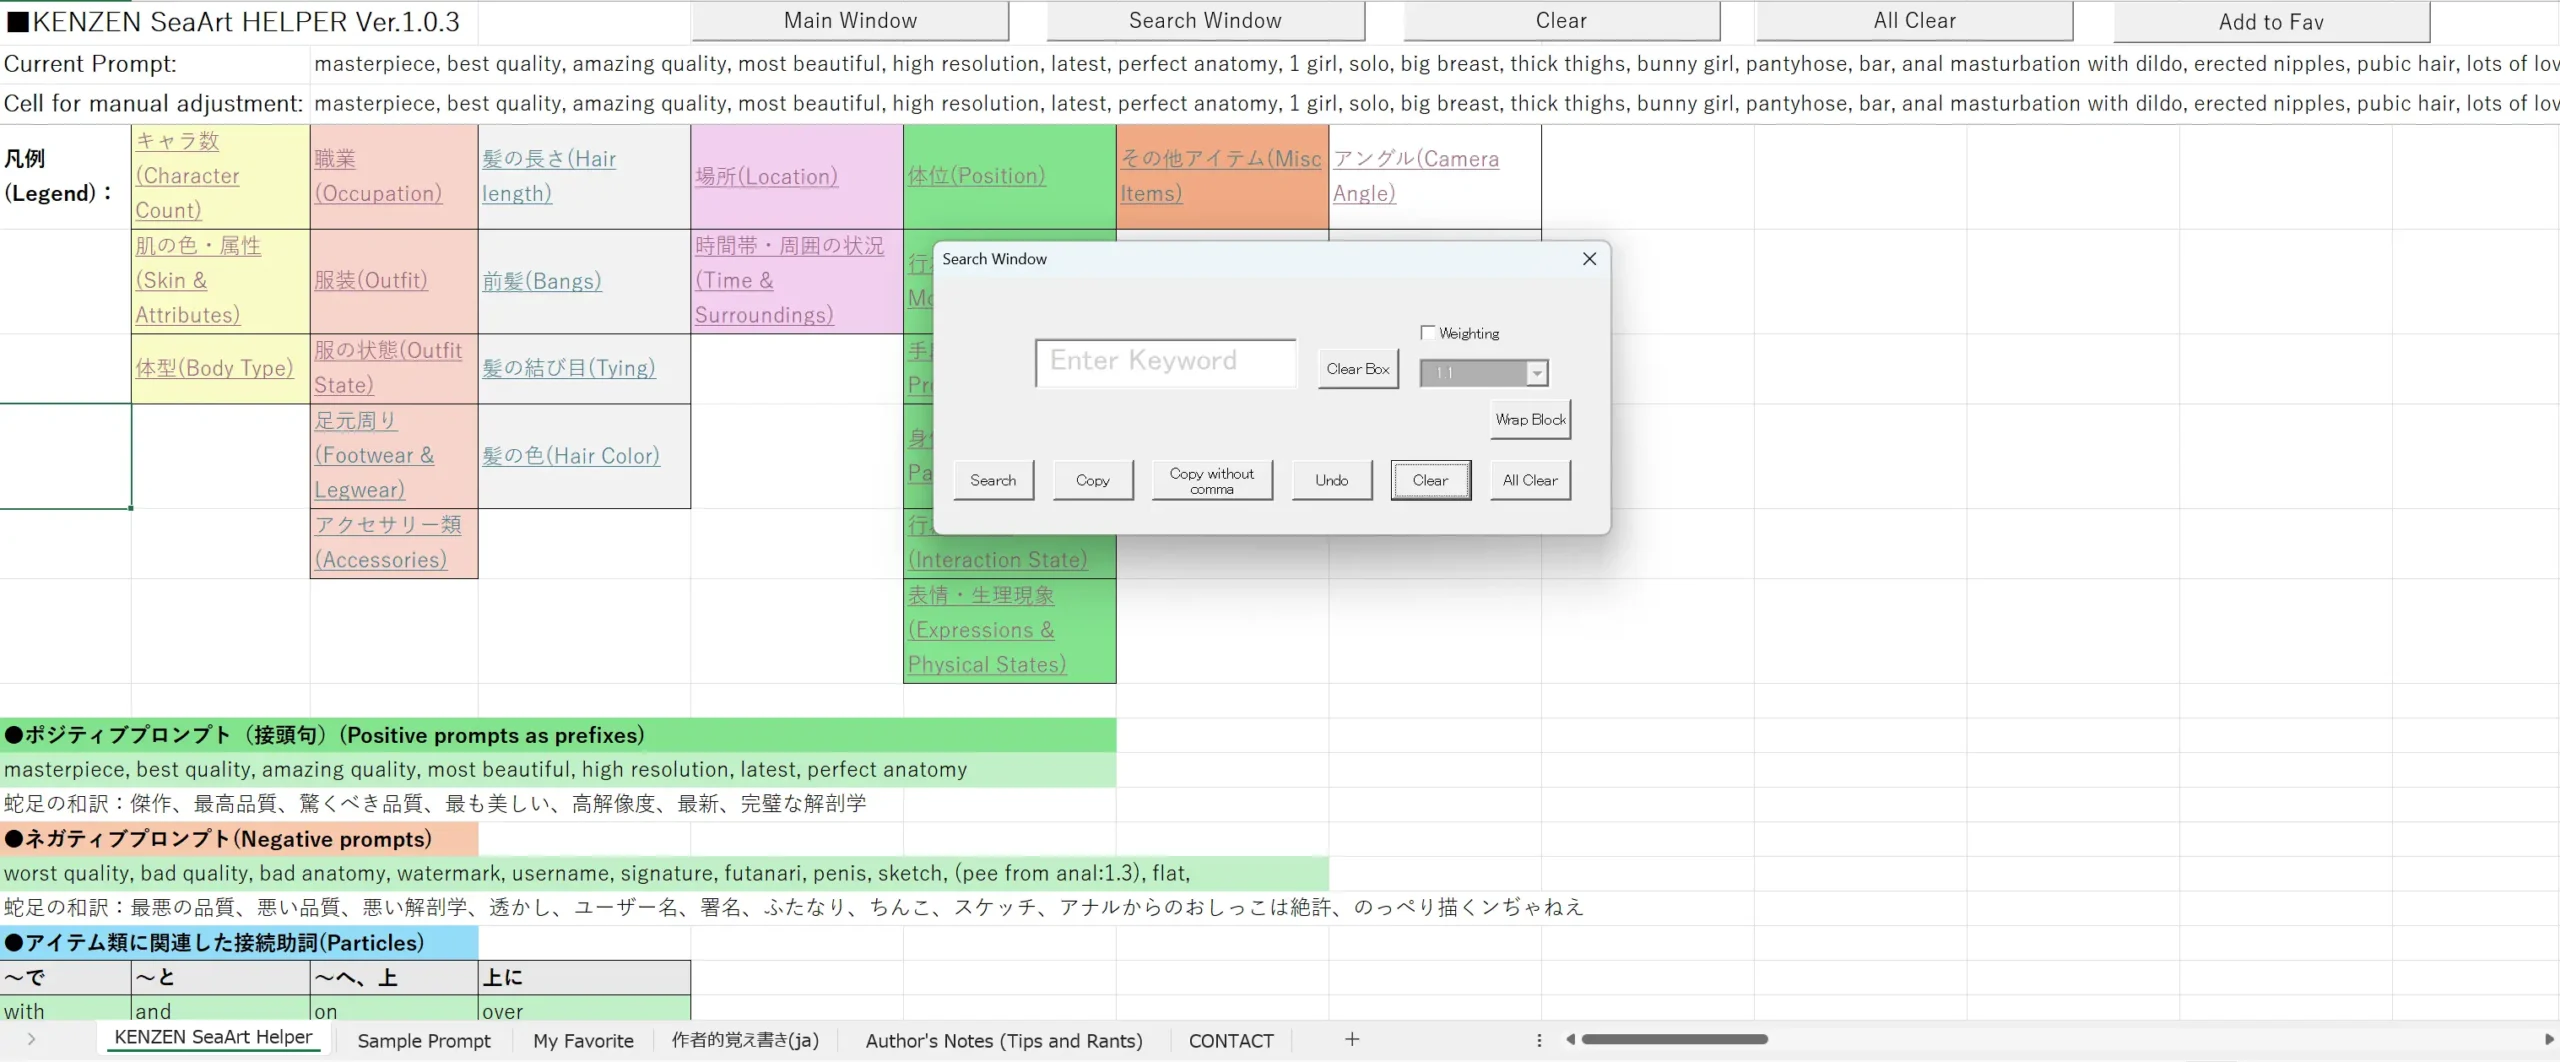This screenshot has height=1062, width=2560.
Task: Click Copy without comma button
Action: (x=1211, y=480)
